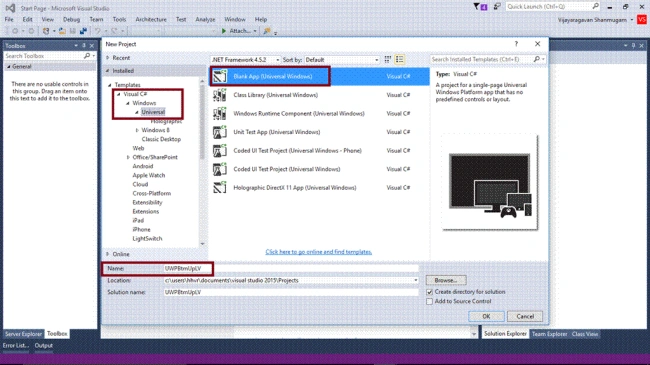Switch to the Team Explorer tab

click(x=549, y=334)
